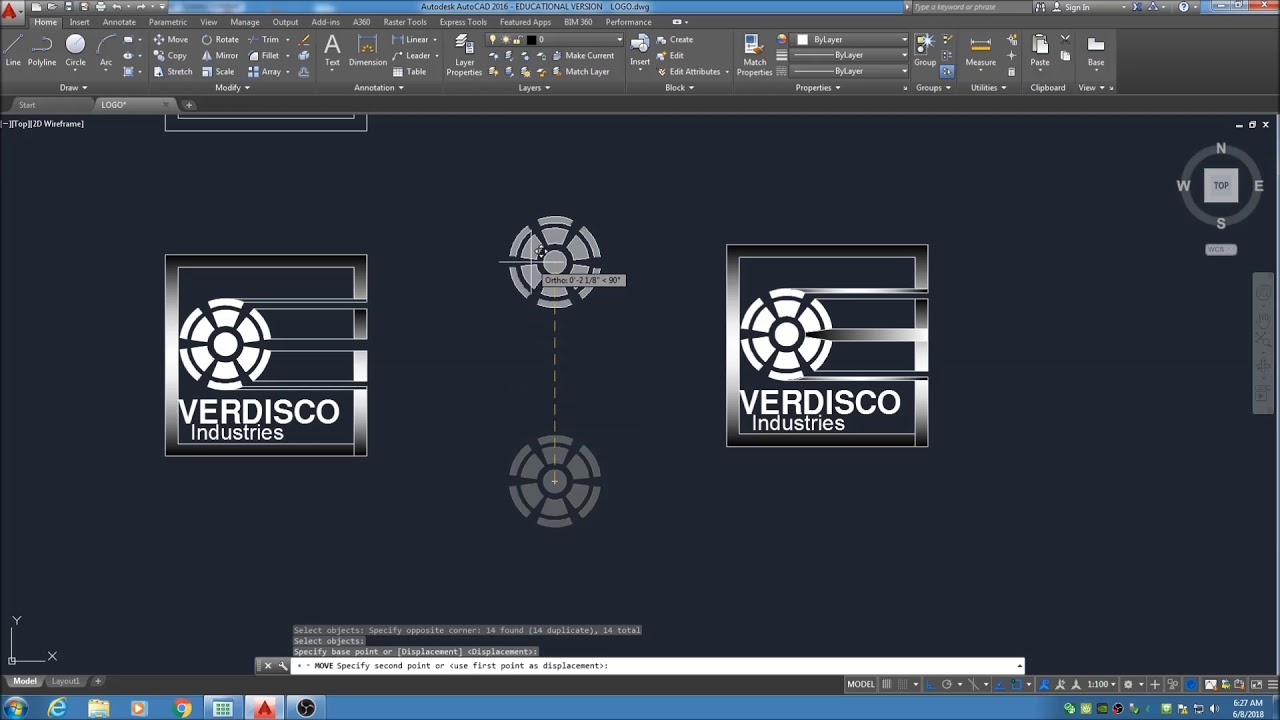Open the Express Tools tab

[x=463, y=22]
